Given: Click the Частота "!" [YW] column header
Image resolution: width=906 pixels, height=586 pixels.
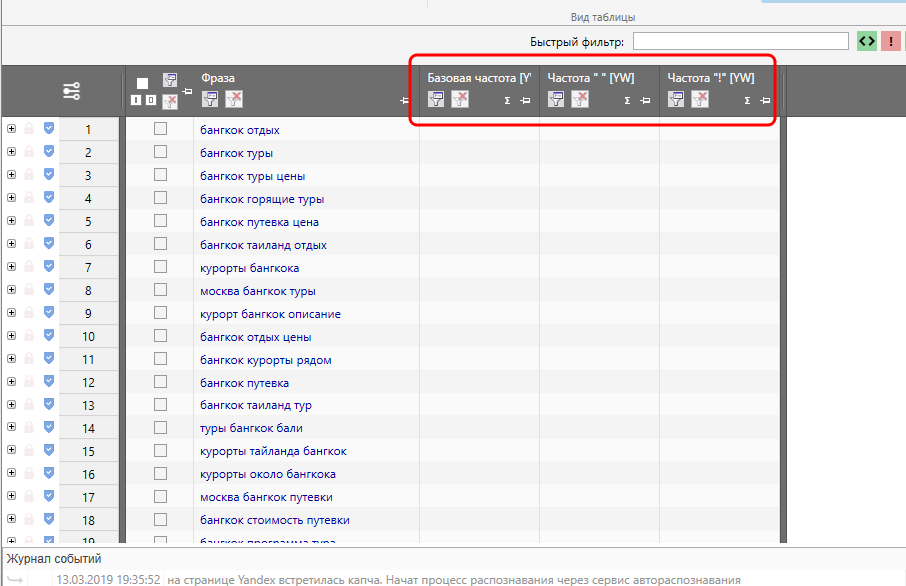Looking at the screenshot, I should pos(710,77).
